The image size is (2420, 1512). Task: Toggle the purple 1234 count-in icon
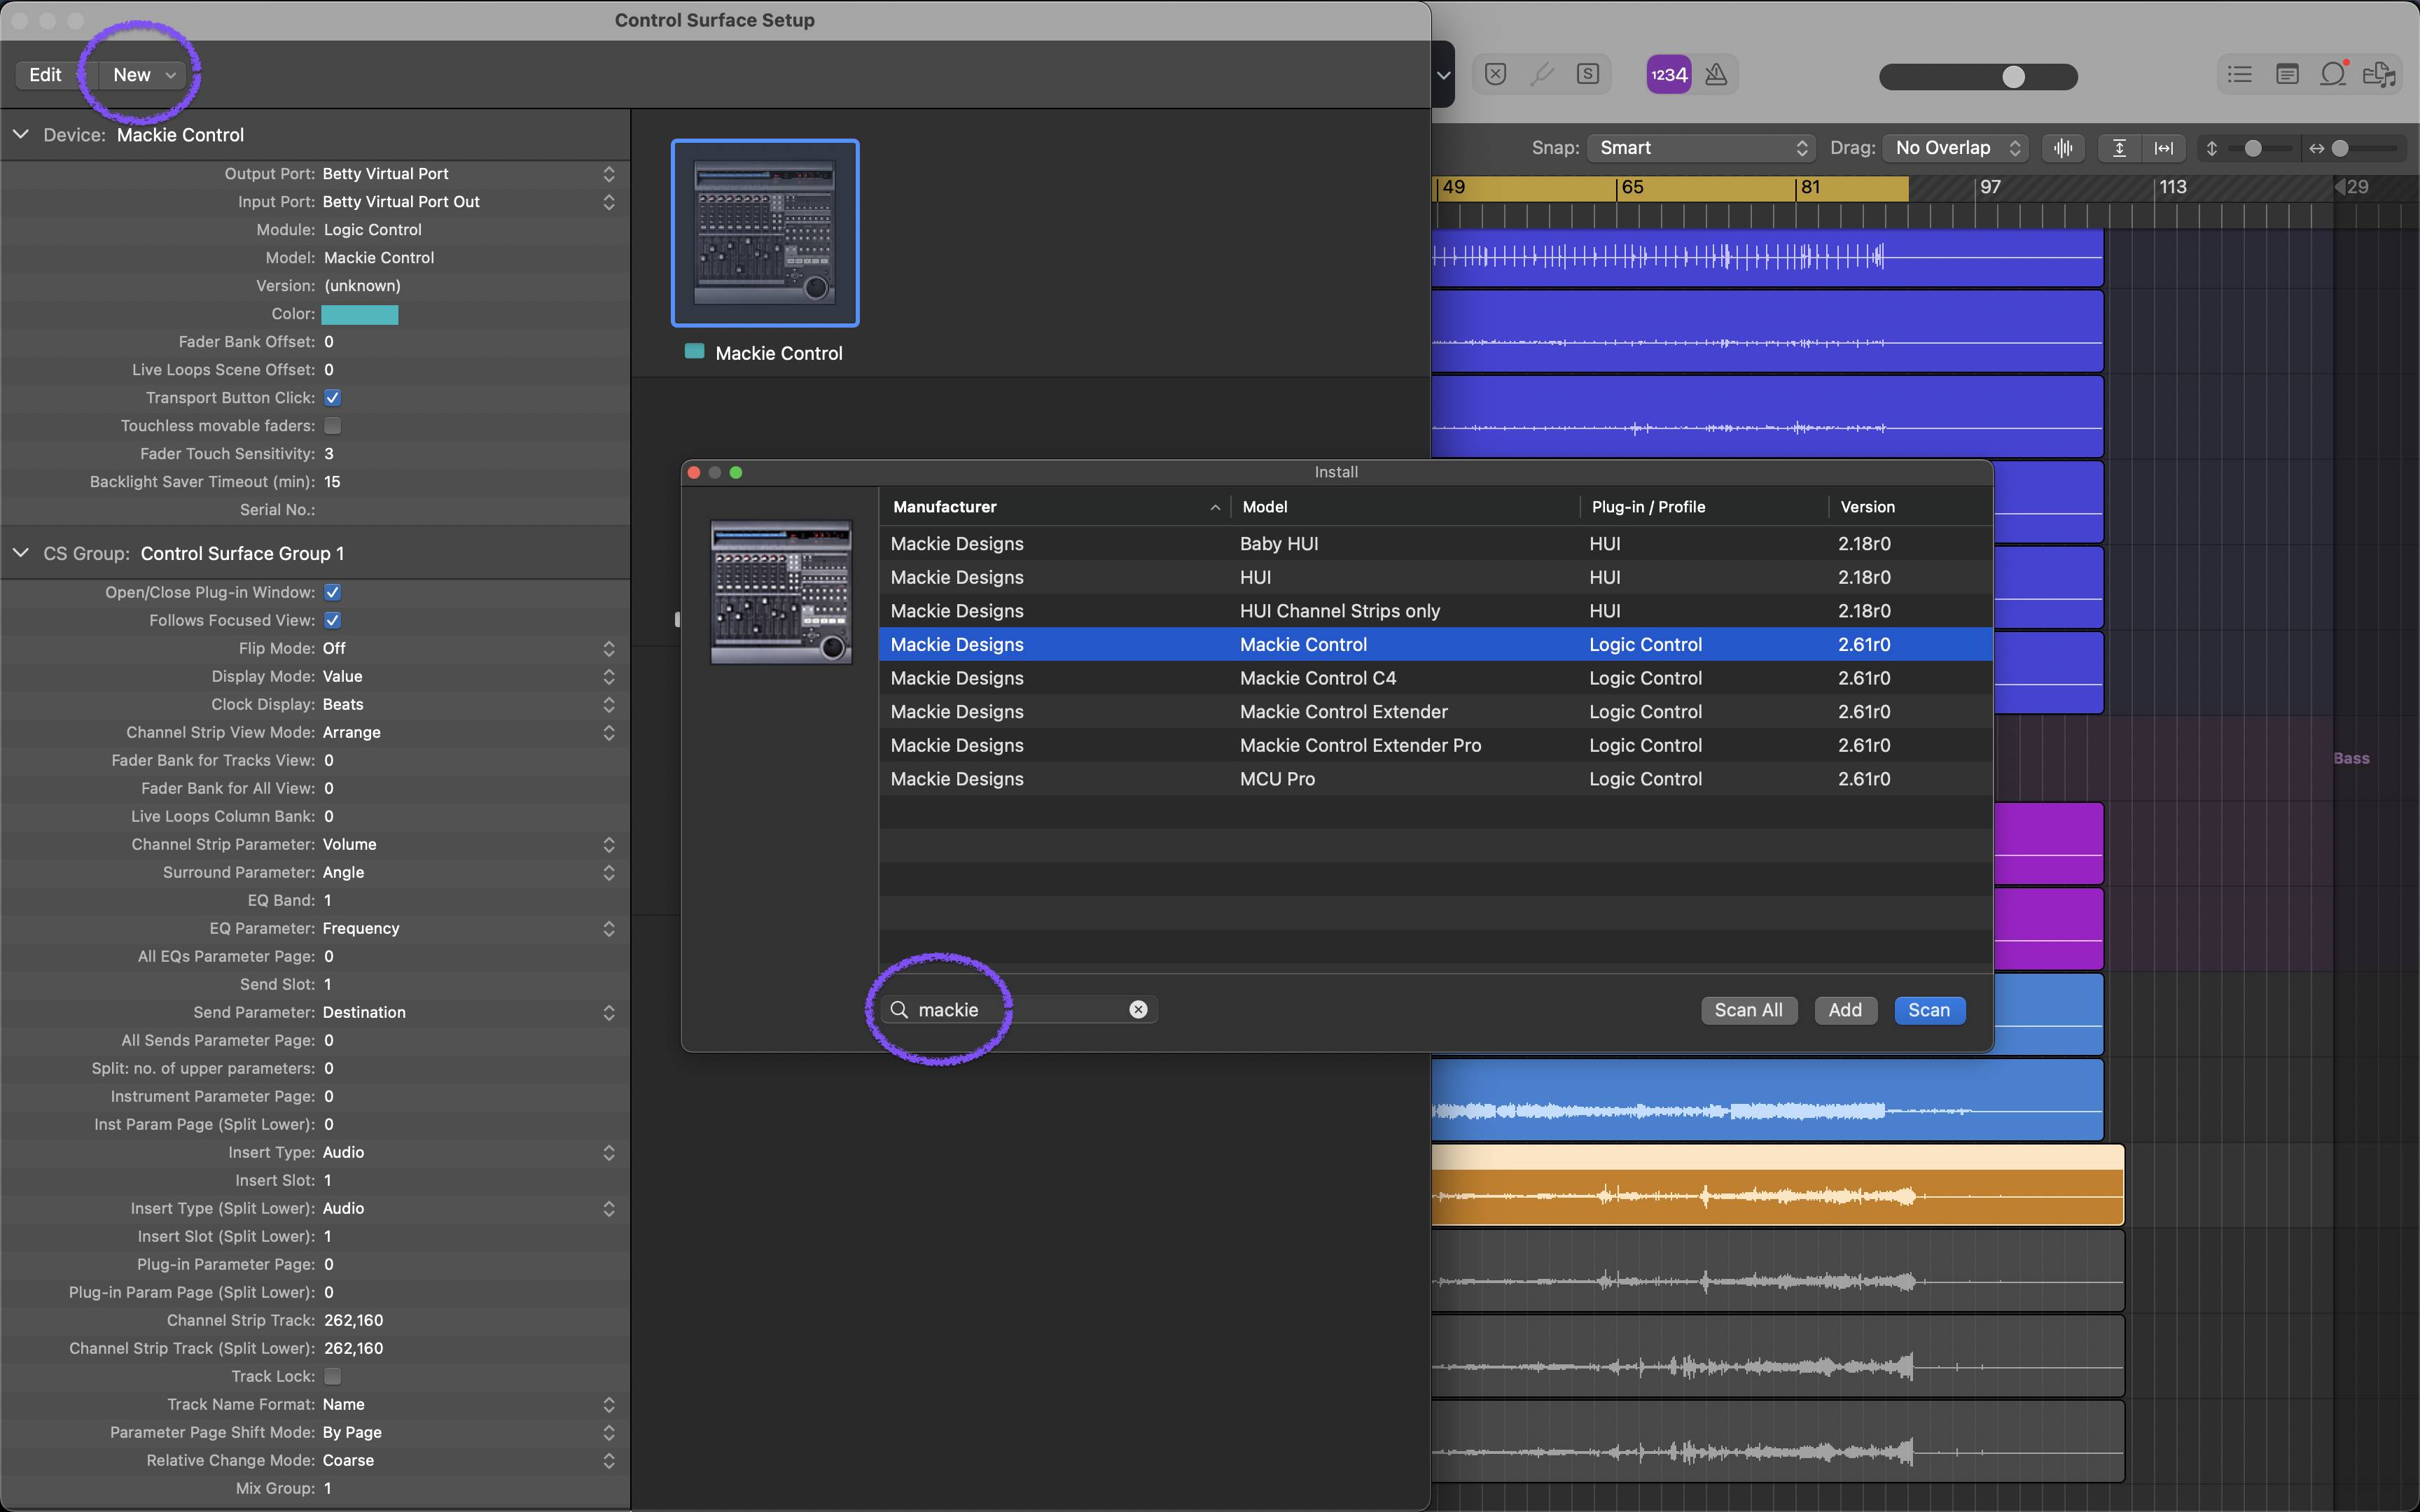(x=1667, y=74)
